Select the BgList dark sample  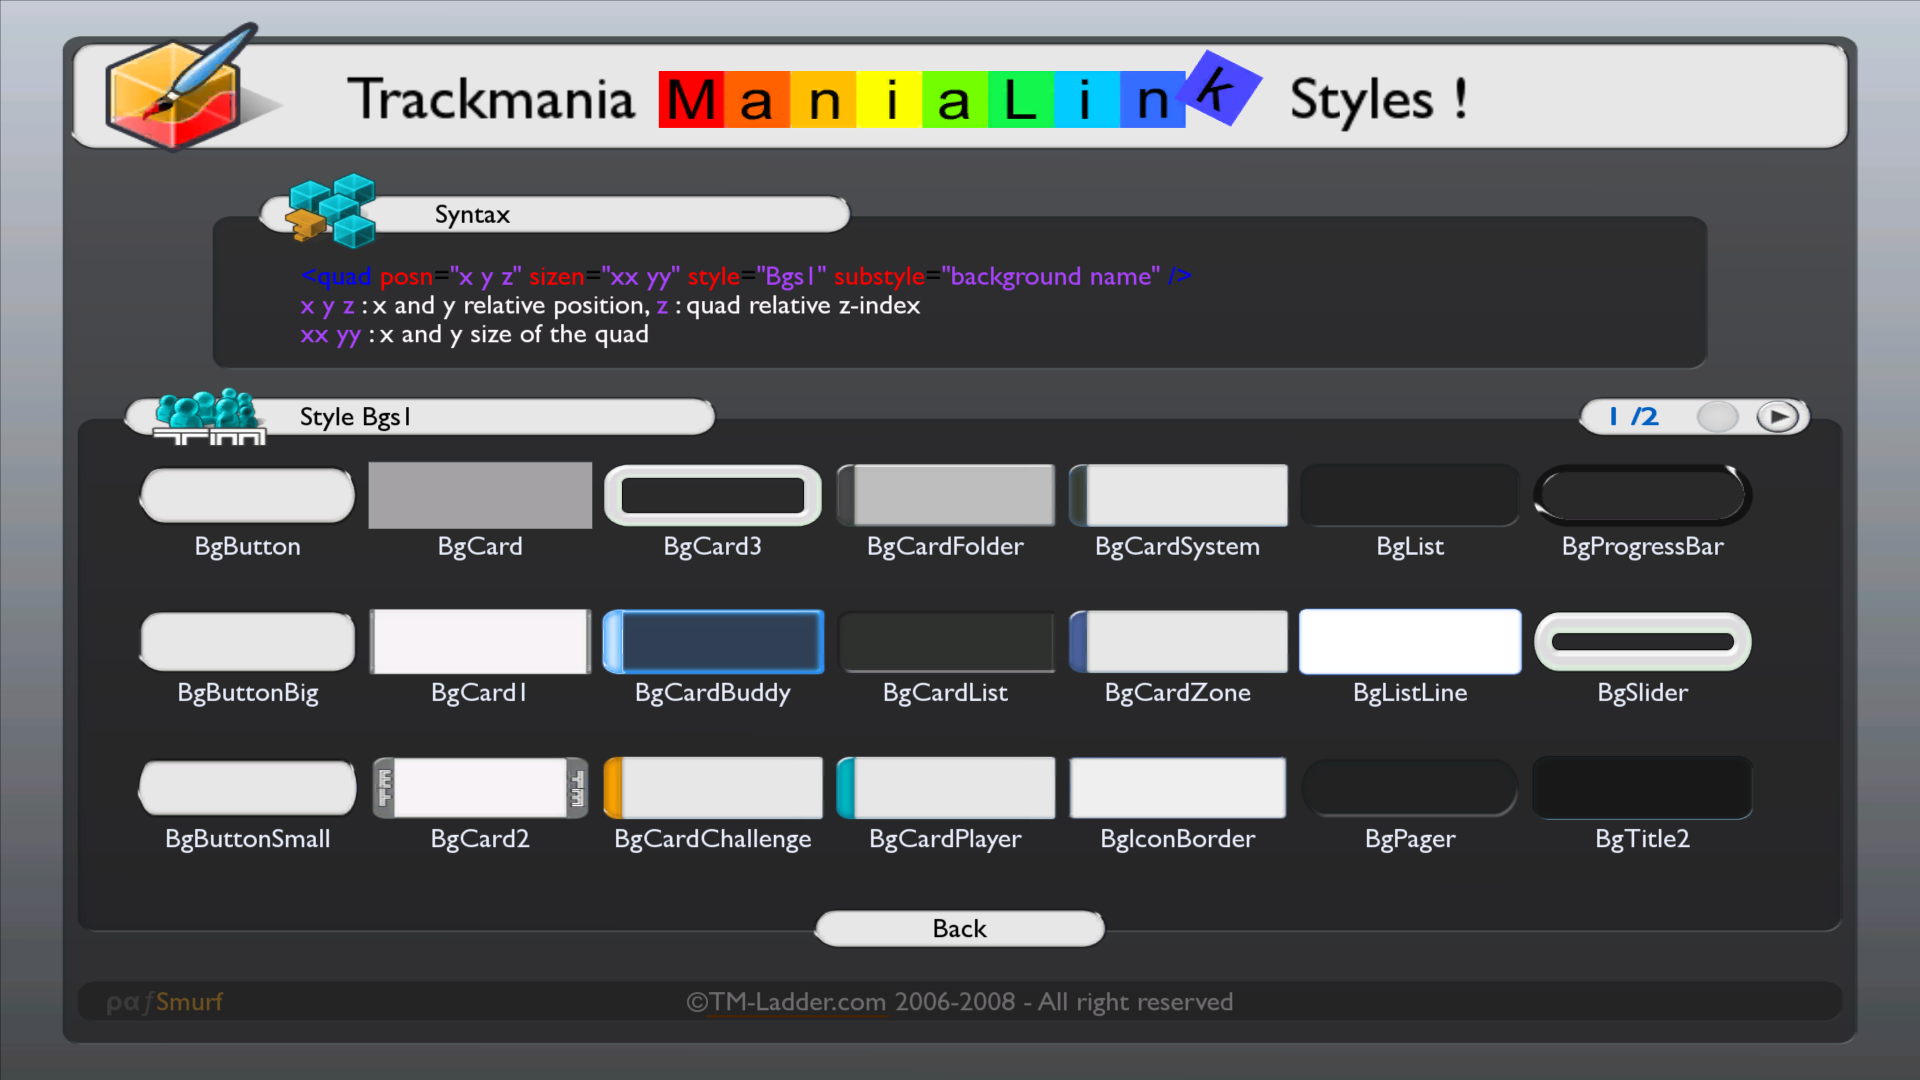[x=1410, y=495]
